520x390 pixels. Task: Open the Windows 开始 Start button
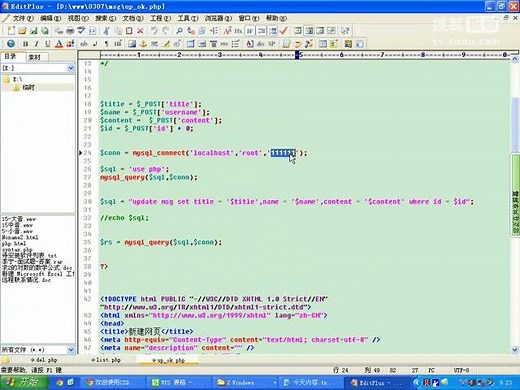click(24, 382)
